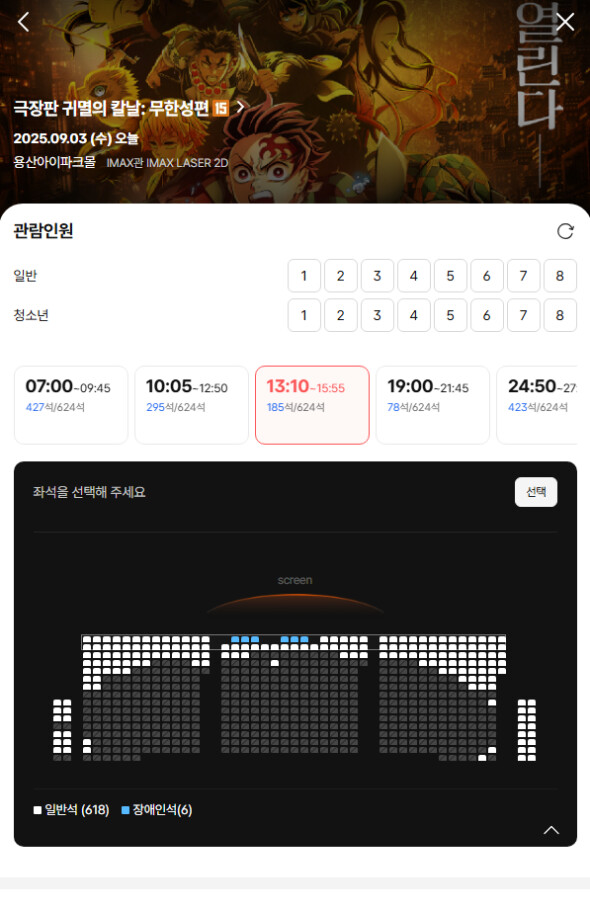
Task: Choose 8 in the 일반 row
Action: (560, 276)
